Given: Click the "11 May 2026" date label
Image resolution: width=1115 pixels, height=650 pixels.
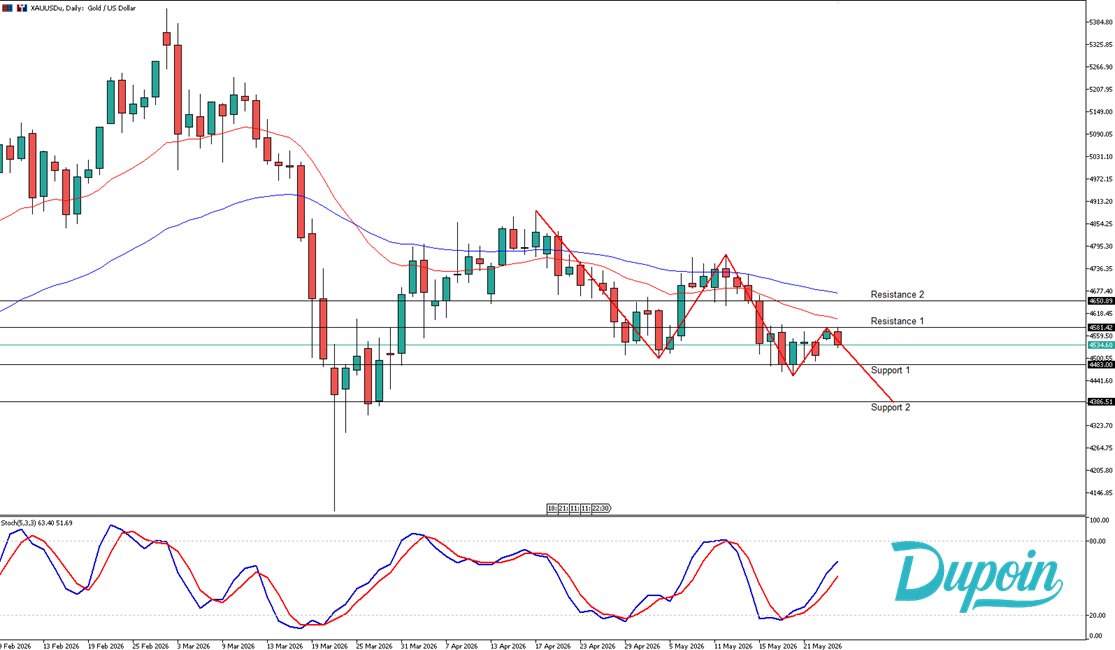Looking at the screenshot, I should click(x=733, y=646).
